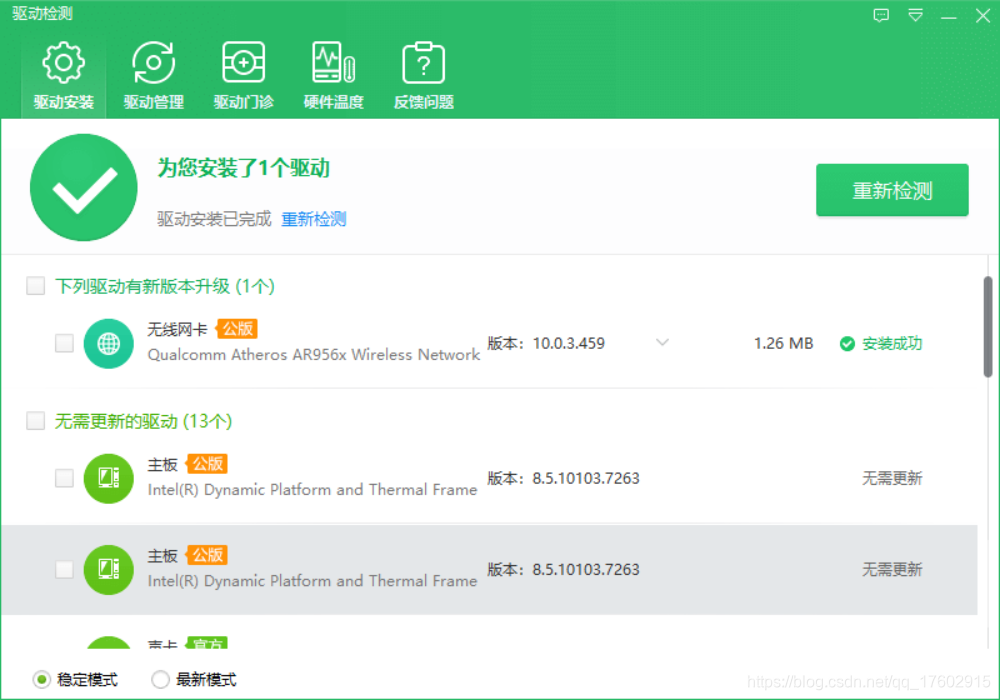Open the 反馈问题 question-mark icon tab
The height and width of the screenshot is (700, 1000).
[423, 75]
